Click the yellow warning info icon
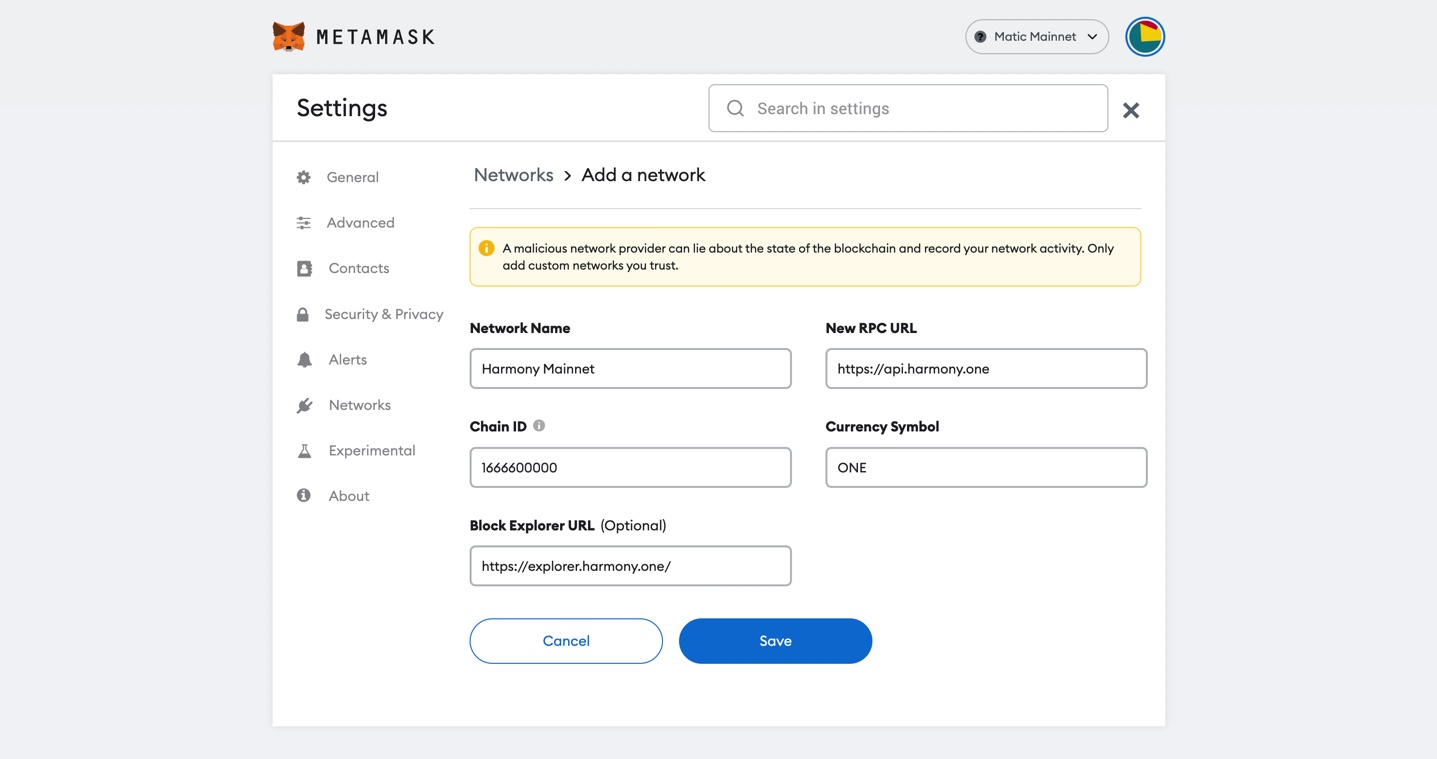The height and width of the screenshot is (759, 1437). tap(486, 248)
